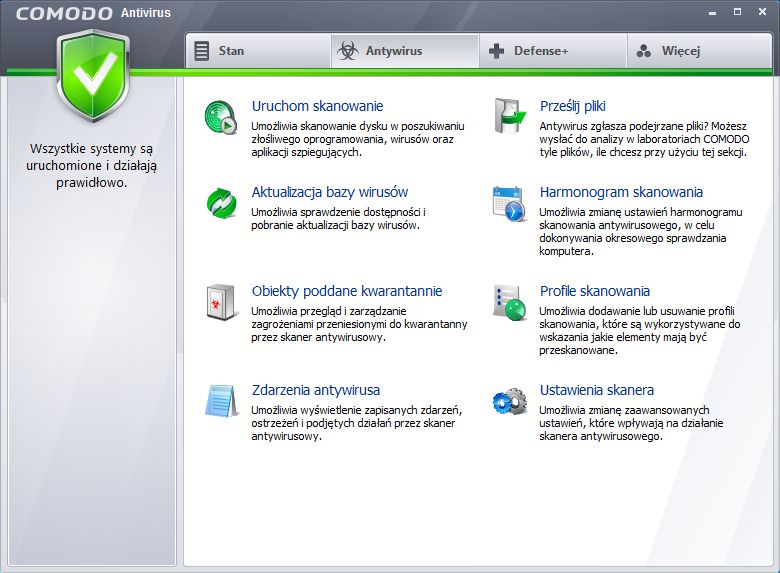This screenshot has height=573, width=780.
Task: Click the description starting 'Umożliwia sprawdzenie dostępności'
Action: click(x=338, y=219)
